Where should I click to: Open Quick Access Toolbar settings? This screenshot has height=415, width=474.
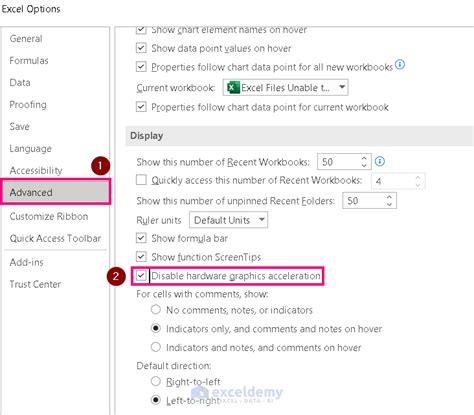coord(55,238)
